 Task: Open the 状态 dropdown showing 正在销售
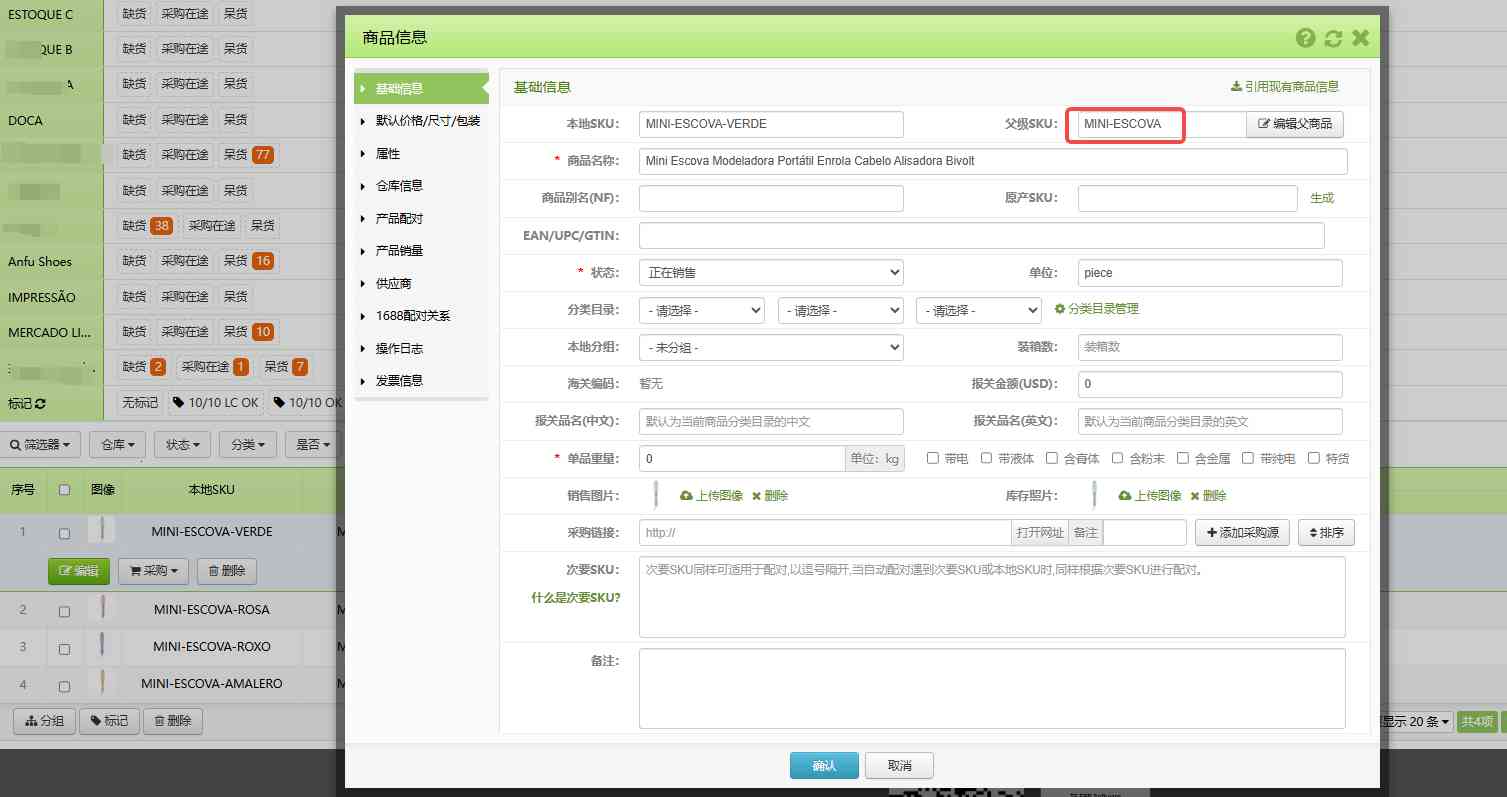coord(770,272)
